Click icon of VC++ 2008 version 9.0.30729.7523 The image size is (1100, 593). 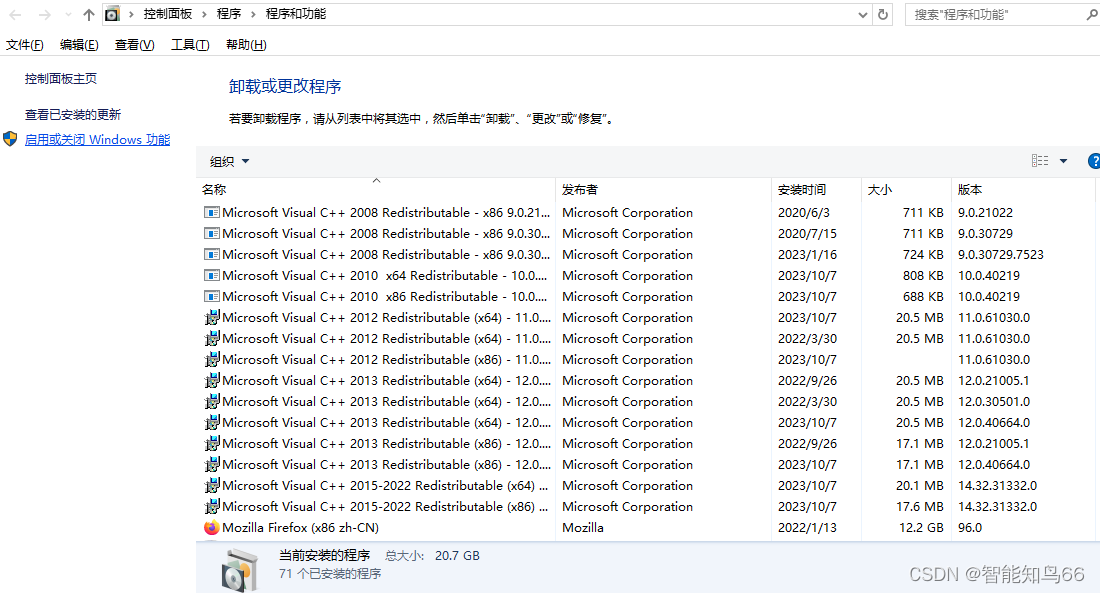(211, 255)
